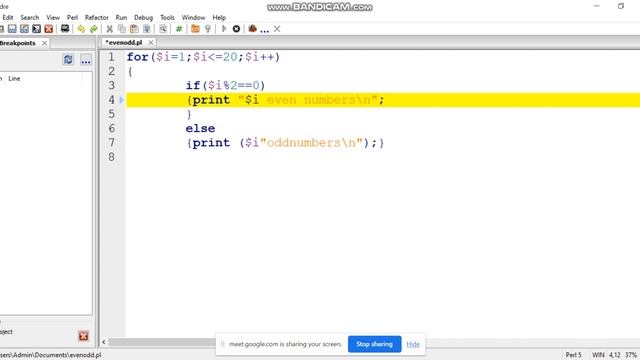Close the evenodd.pl editor tab
Image resolution: width=640 pixels, height=360 pixels.
(x=151, y=42)
